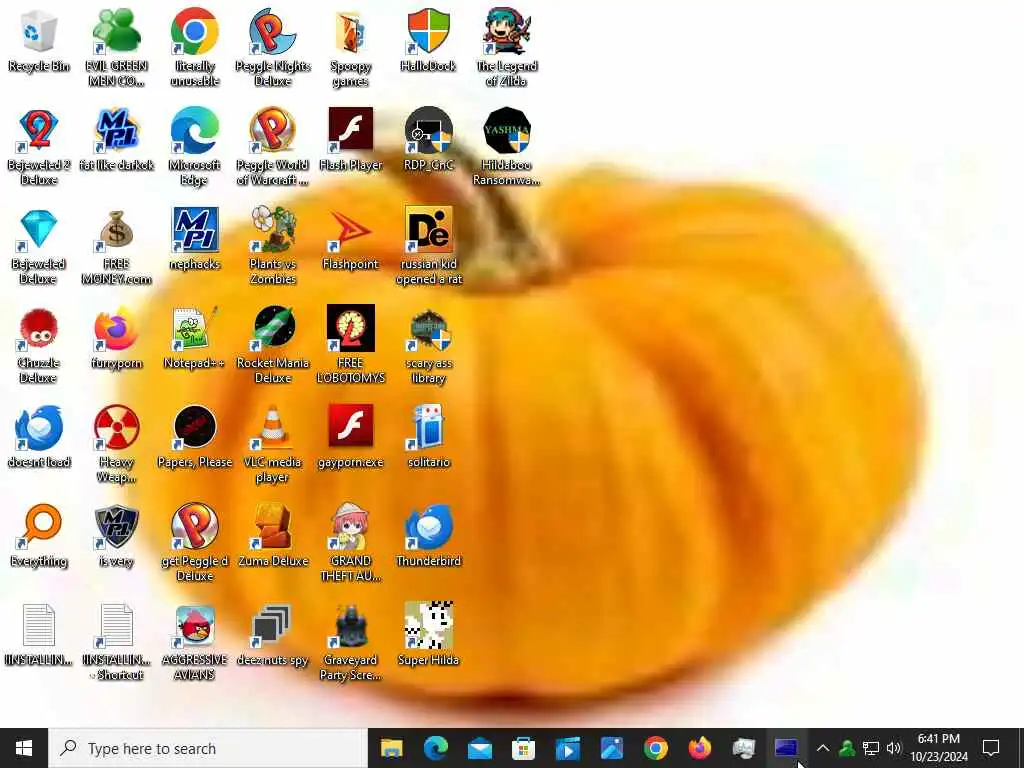This screenshot has width=1024, height=768.
Task: Open the Mail app on the taskbar
Action: pos(480,748)
